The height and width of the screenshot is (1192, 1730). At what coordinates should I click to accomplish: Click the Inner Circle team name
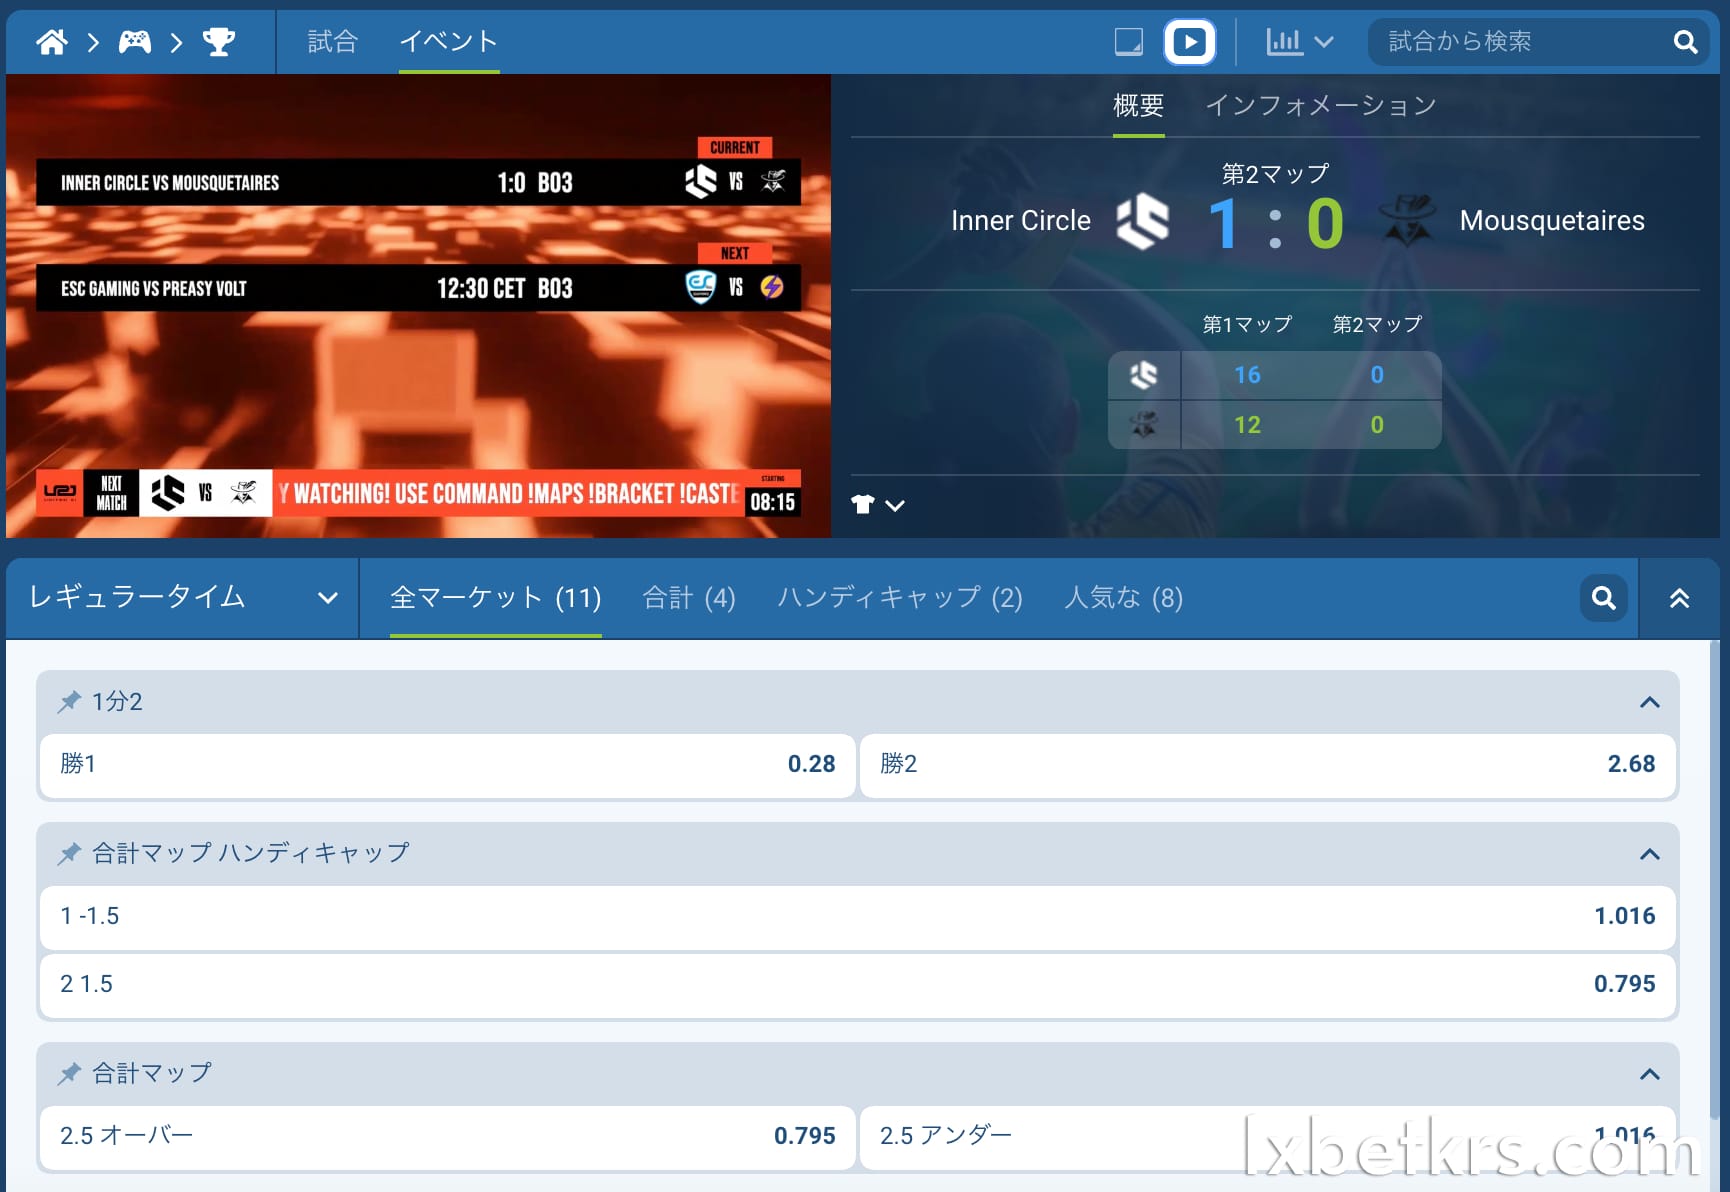tap(1020, 221)
